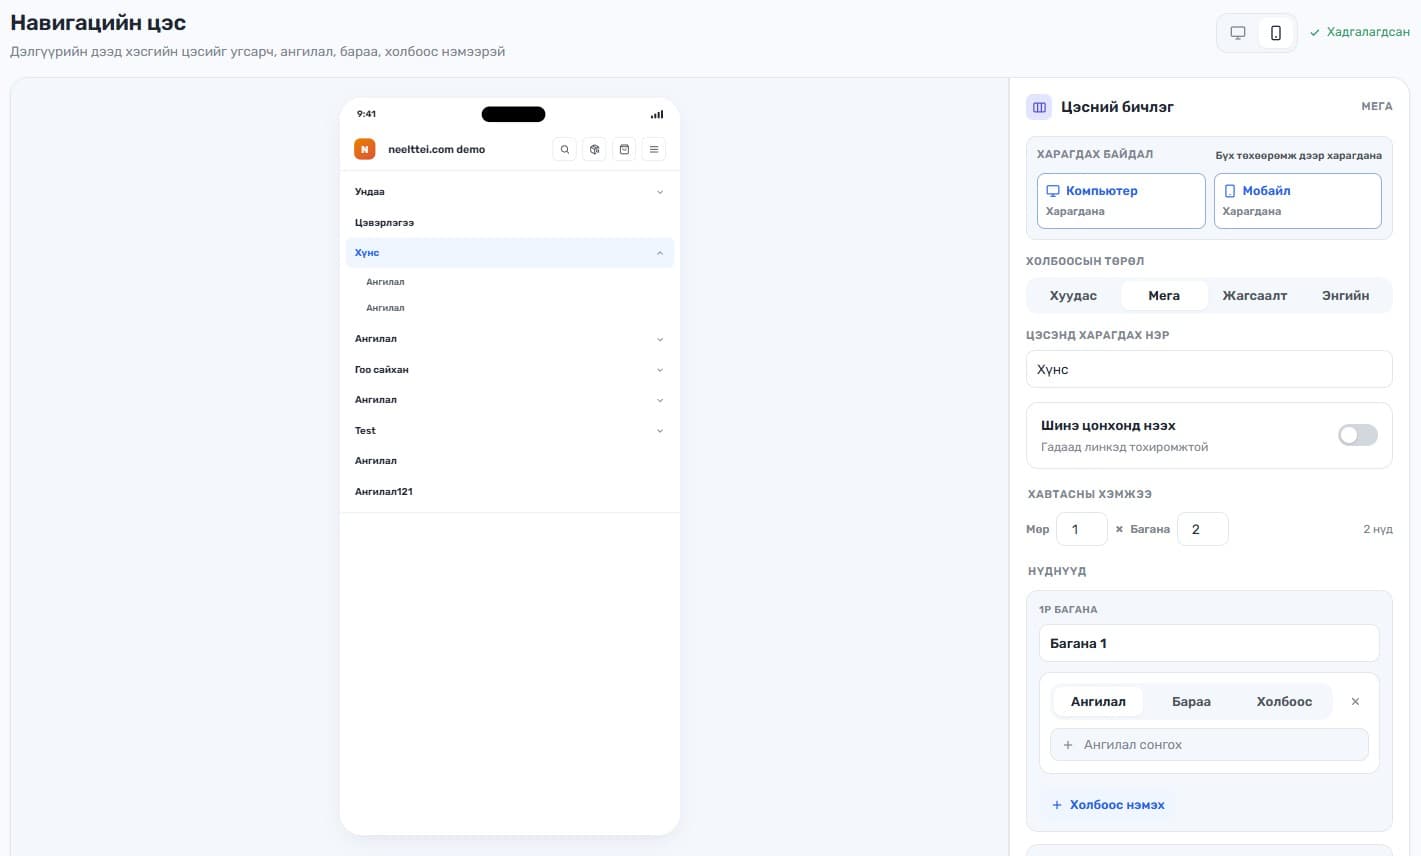The width and height of the screenshot is (1421, 856).
Task: Click the search icon in phone preview
Action: point(565,149)
